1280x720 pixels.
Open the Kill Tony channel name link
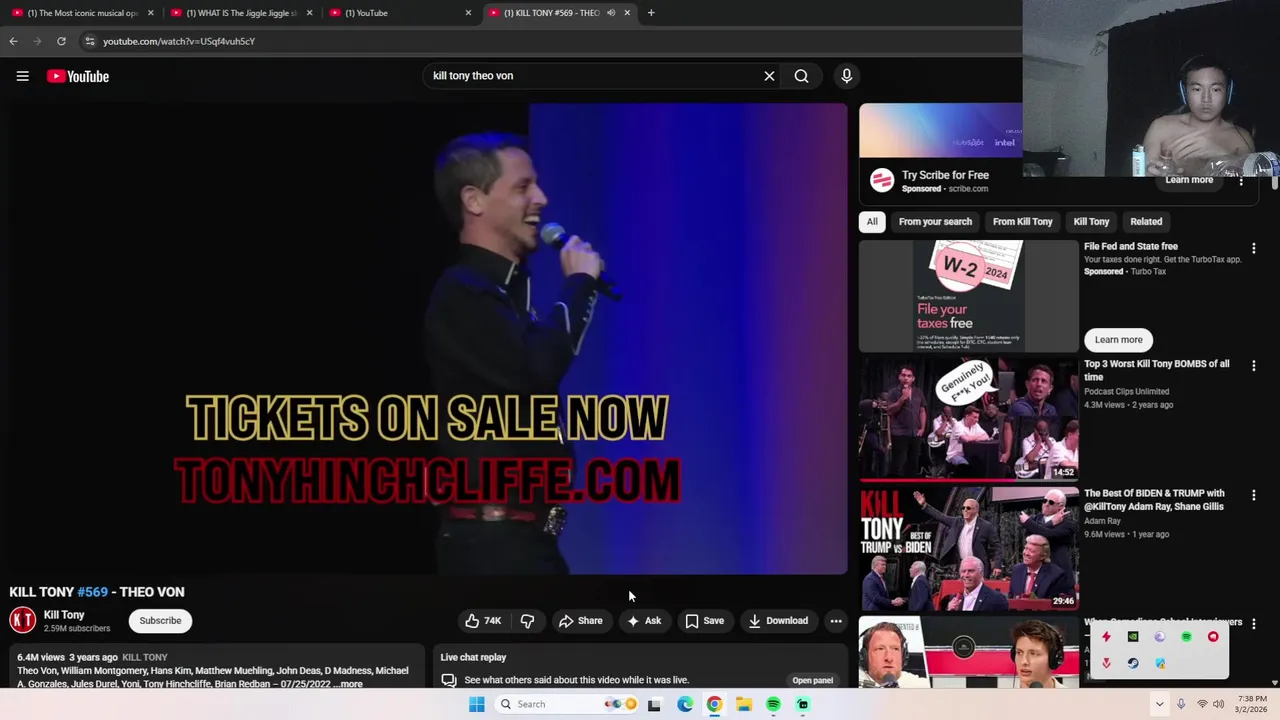click(64, 615)
